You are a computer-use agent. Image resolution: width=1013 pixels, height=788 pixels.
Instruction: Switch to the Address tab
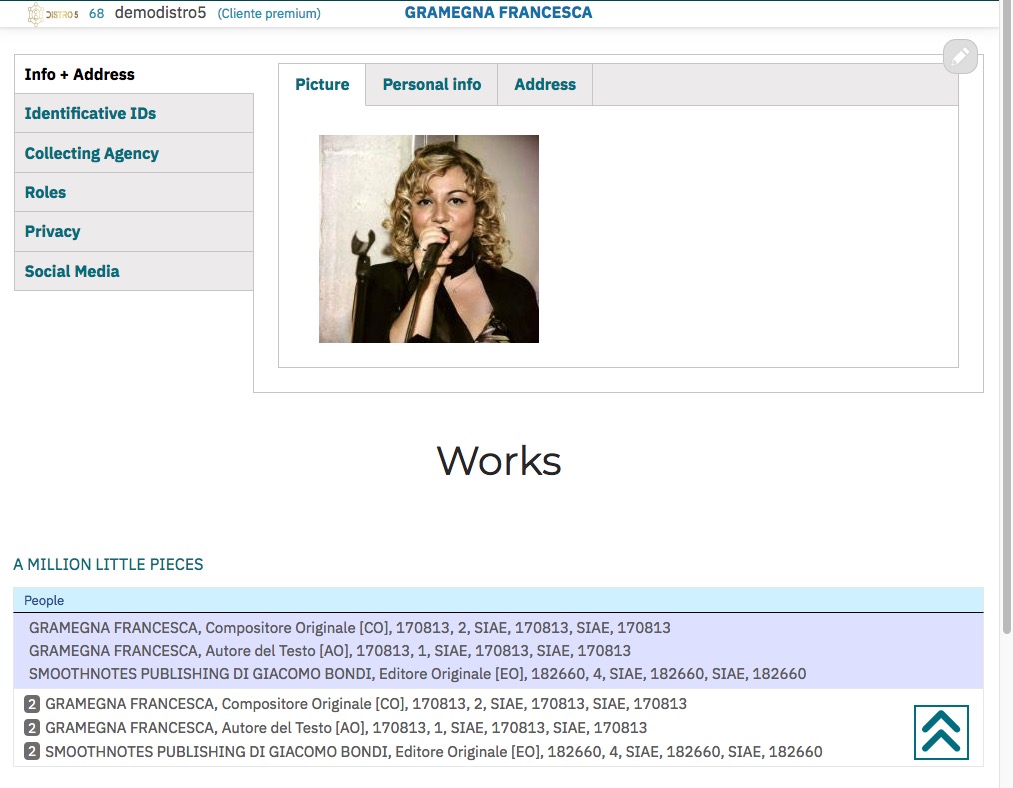click(x=545, y=85)
